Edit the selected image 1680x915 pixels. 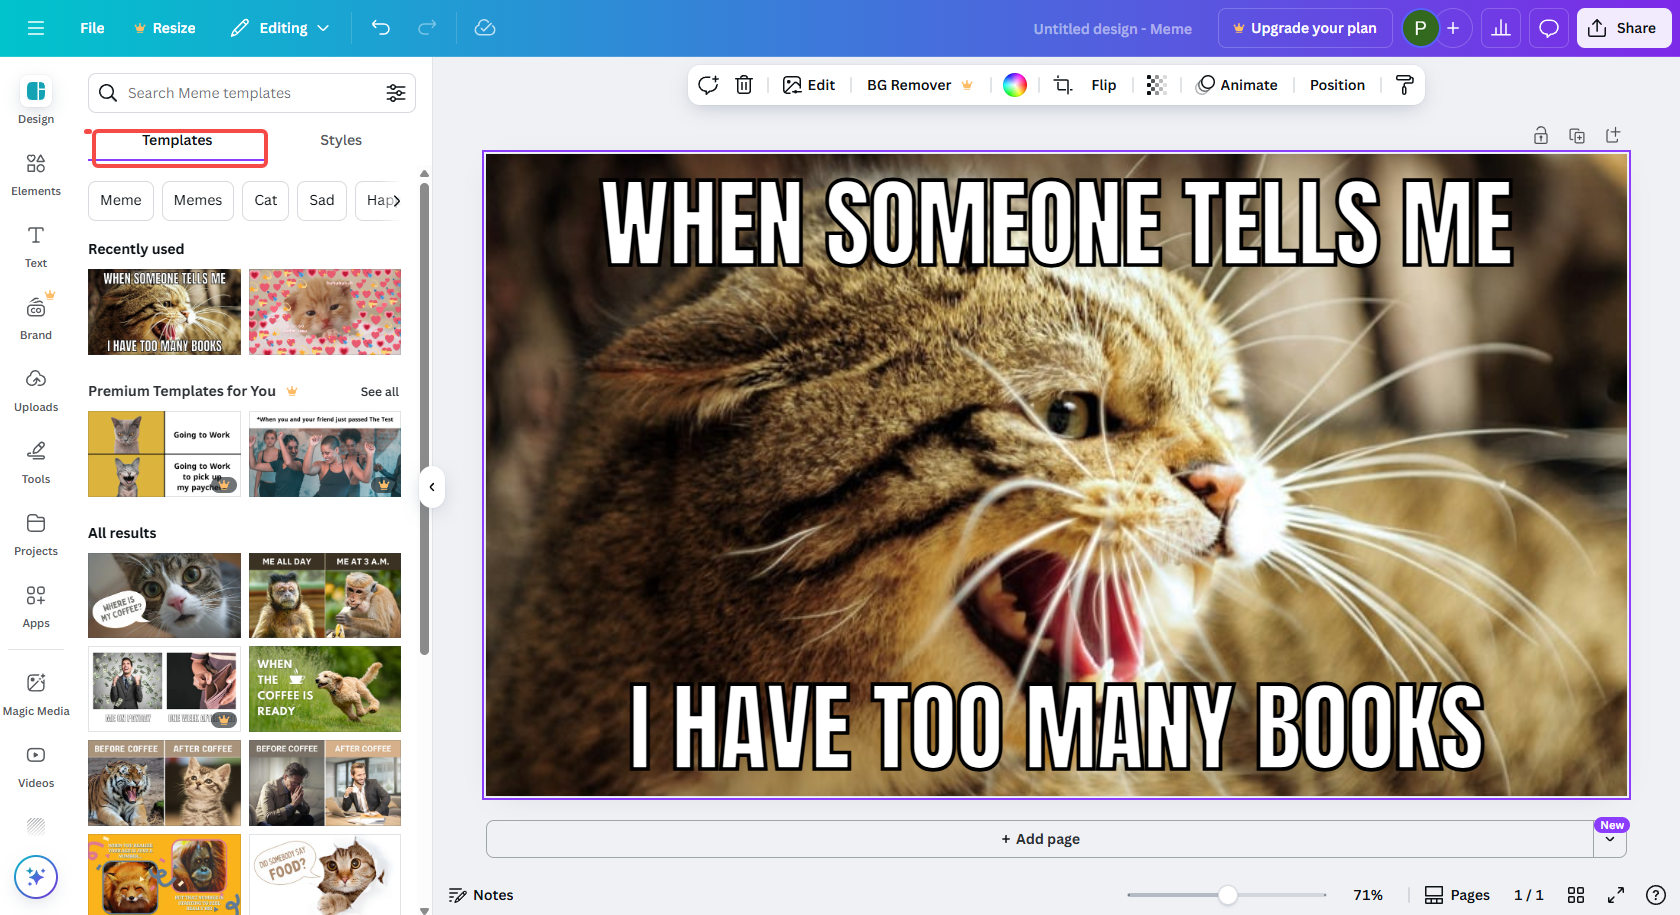(809, 85)
